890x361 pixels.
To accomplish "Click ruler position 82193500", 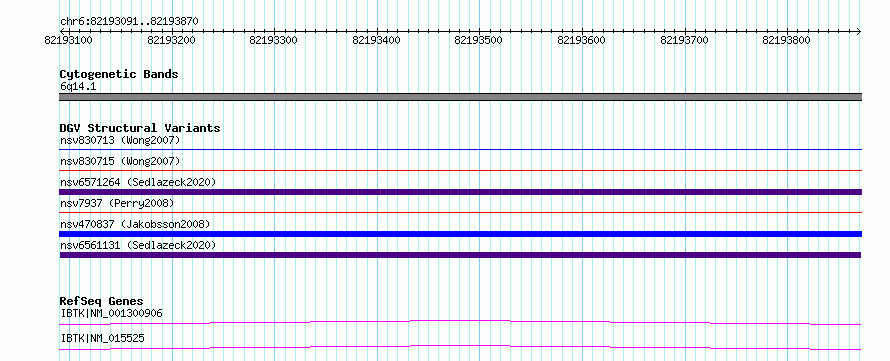I will point(478,40).
